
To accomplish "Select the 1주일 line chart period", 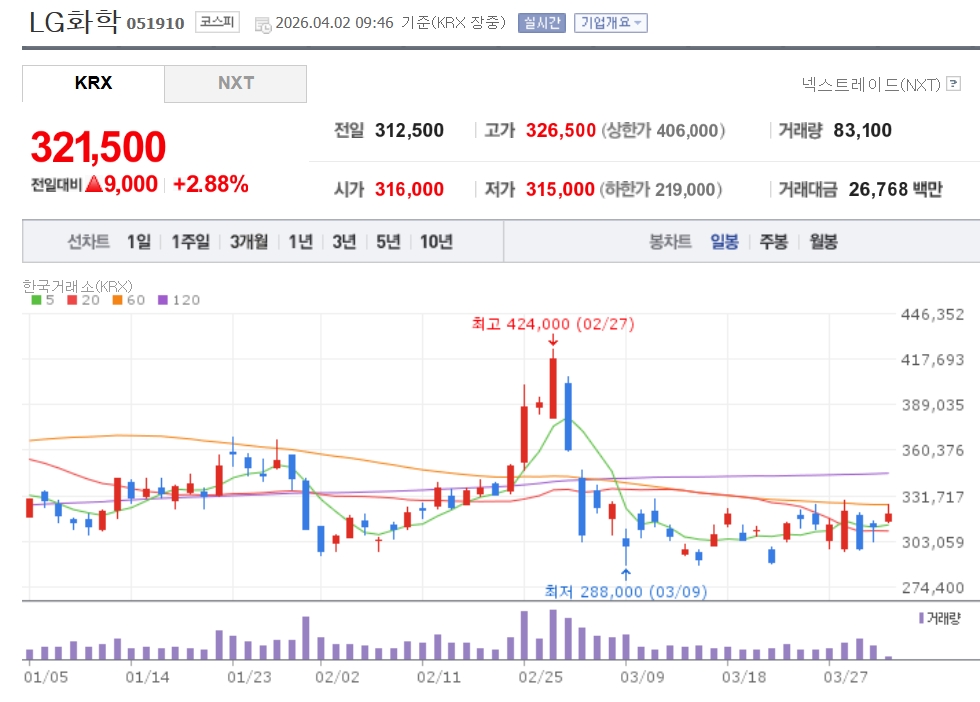I will (191, 241).
